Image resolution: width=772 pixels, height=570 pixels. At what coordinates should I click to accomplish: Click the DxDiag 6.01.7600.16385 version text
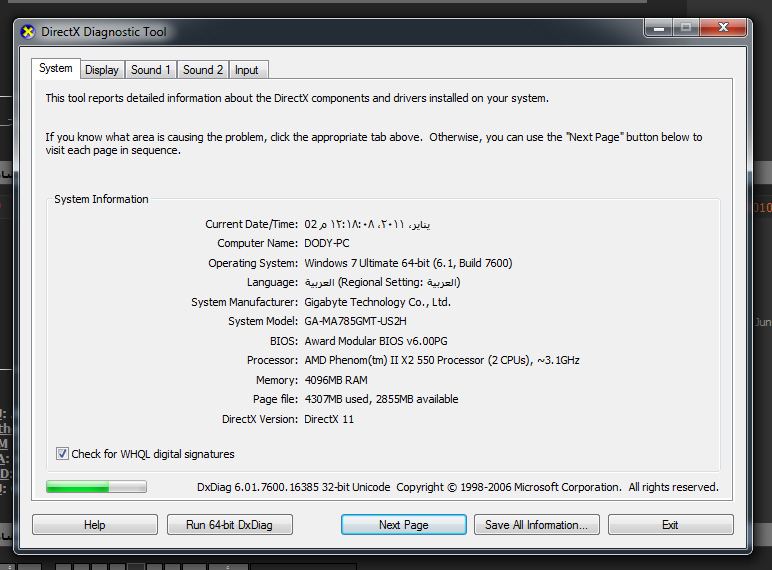point(293,487)
